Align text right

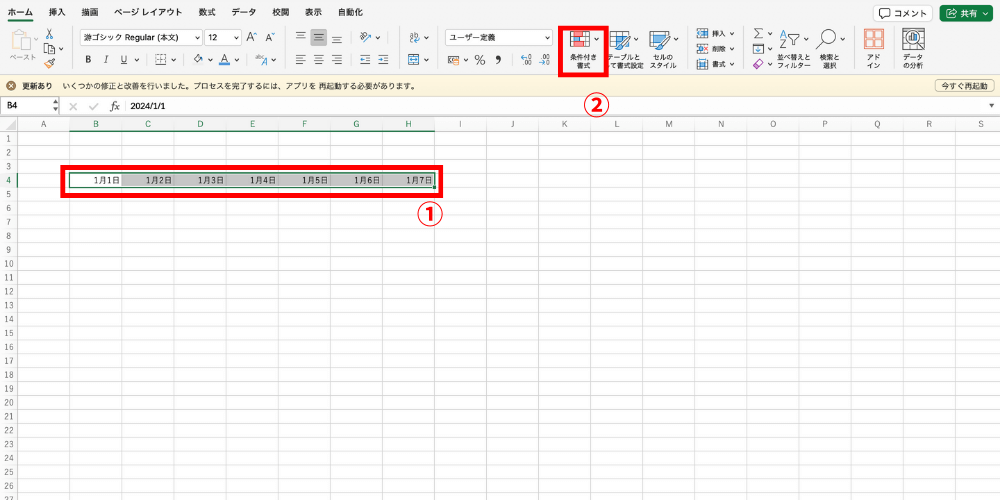pos(337,60)
